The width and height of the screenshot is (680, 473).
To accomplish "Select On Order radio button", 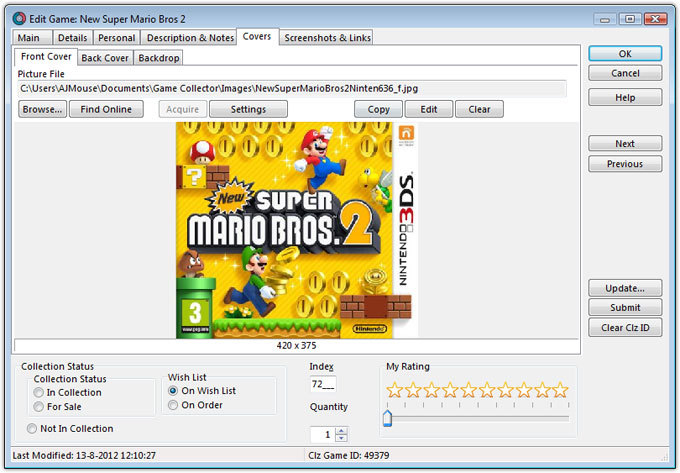I will coord(173,405).
